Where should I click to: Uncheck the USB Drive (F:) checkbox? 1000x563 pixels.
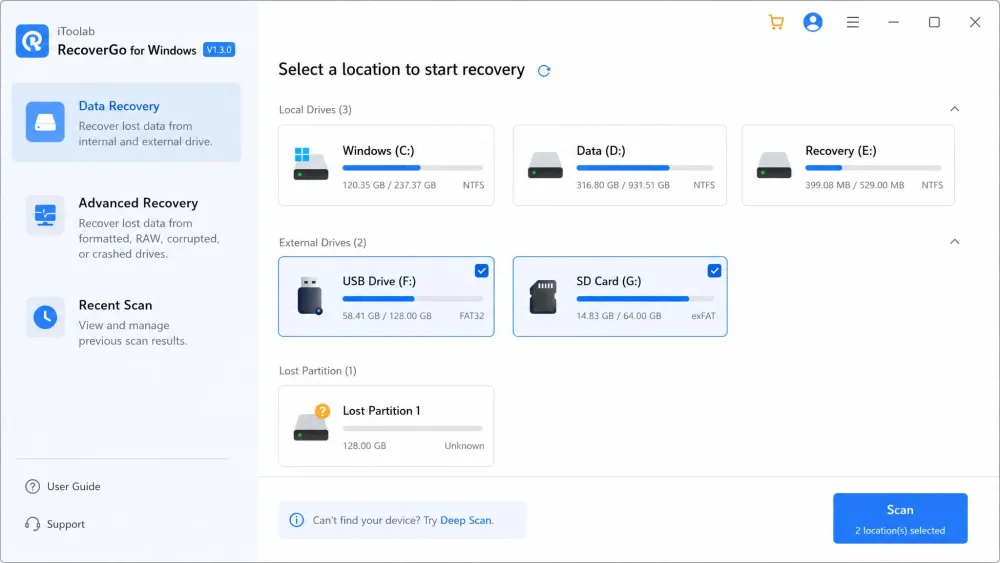pos(482,271)
